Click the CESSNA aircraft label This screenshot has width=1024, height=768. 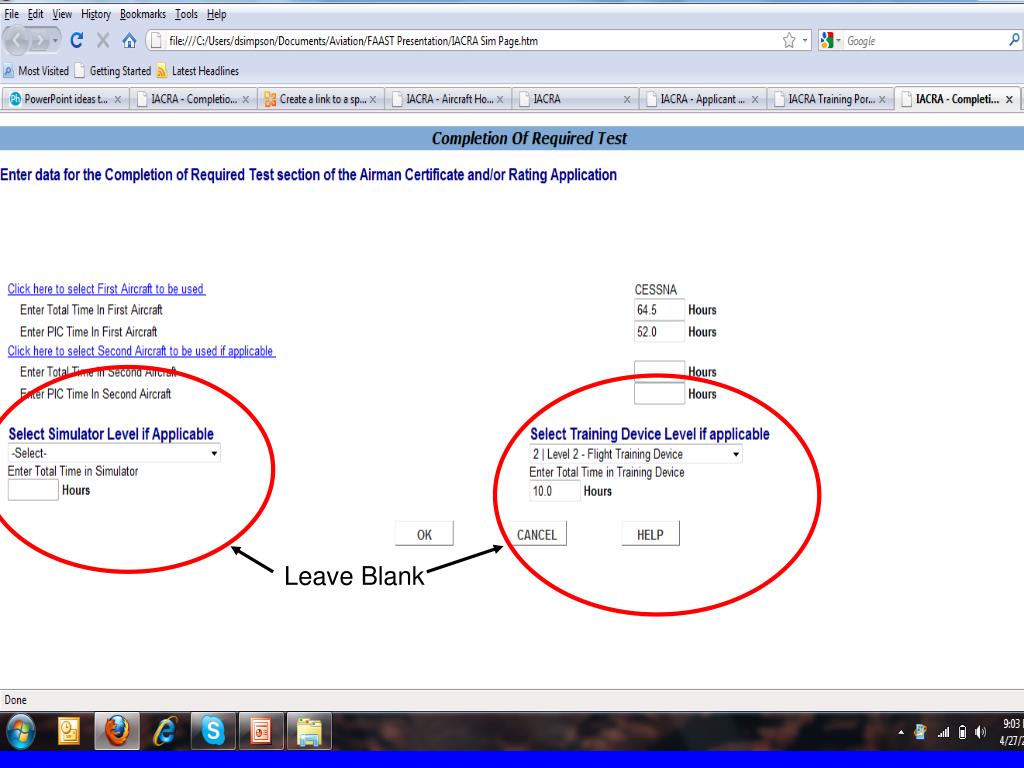[x=656, y=289]
